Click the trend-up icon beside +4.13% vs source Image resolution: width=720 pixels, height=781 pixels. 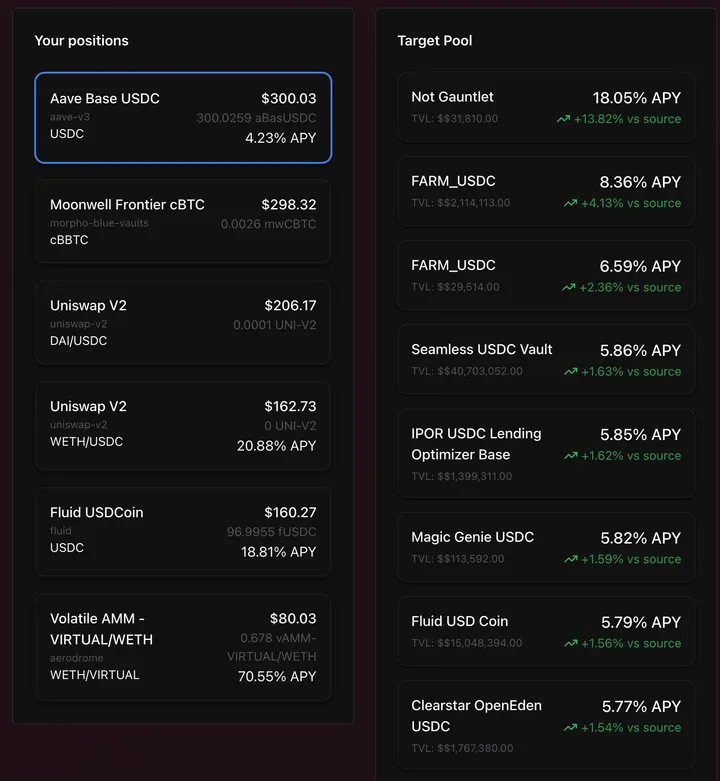570,203
